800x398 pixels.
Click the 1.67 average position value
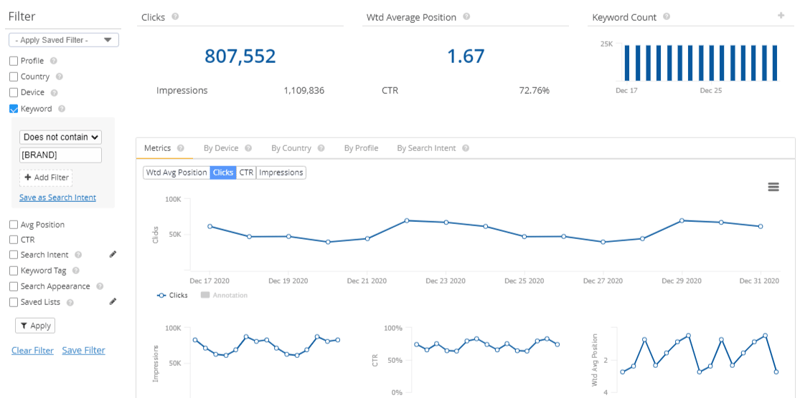466,56
